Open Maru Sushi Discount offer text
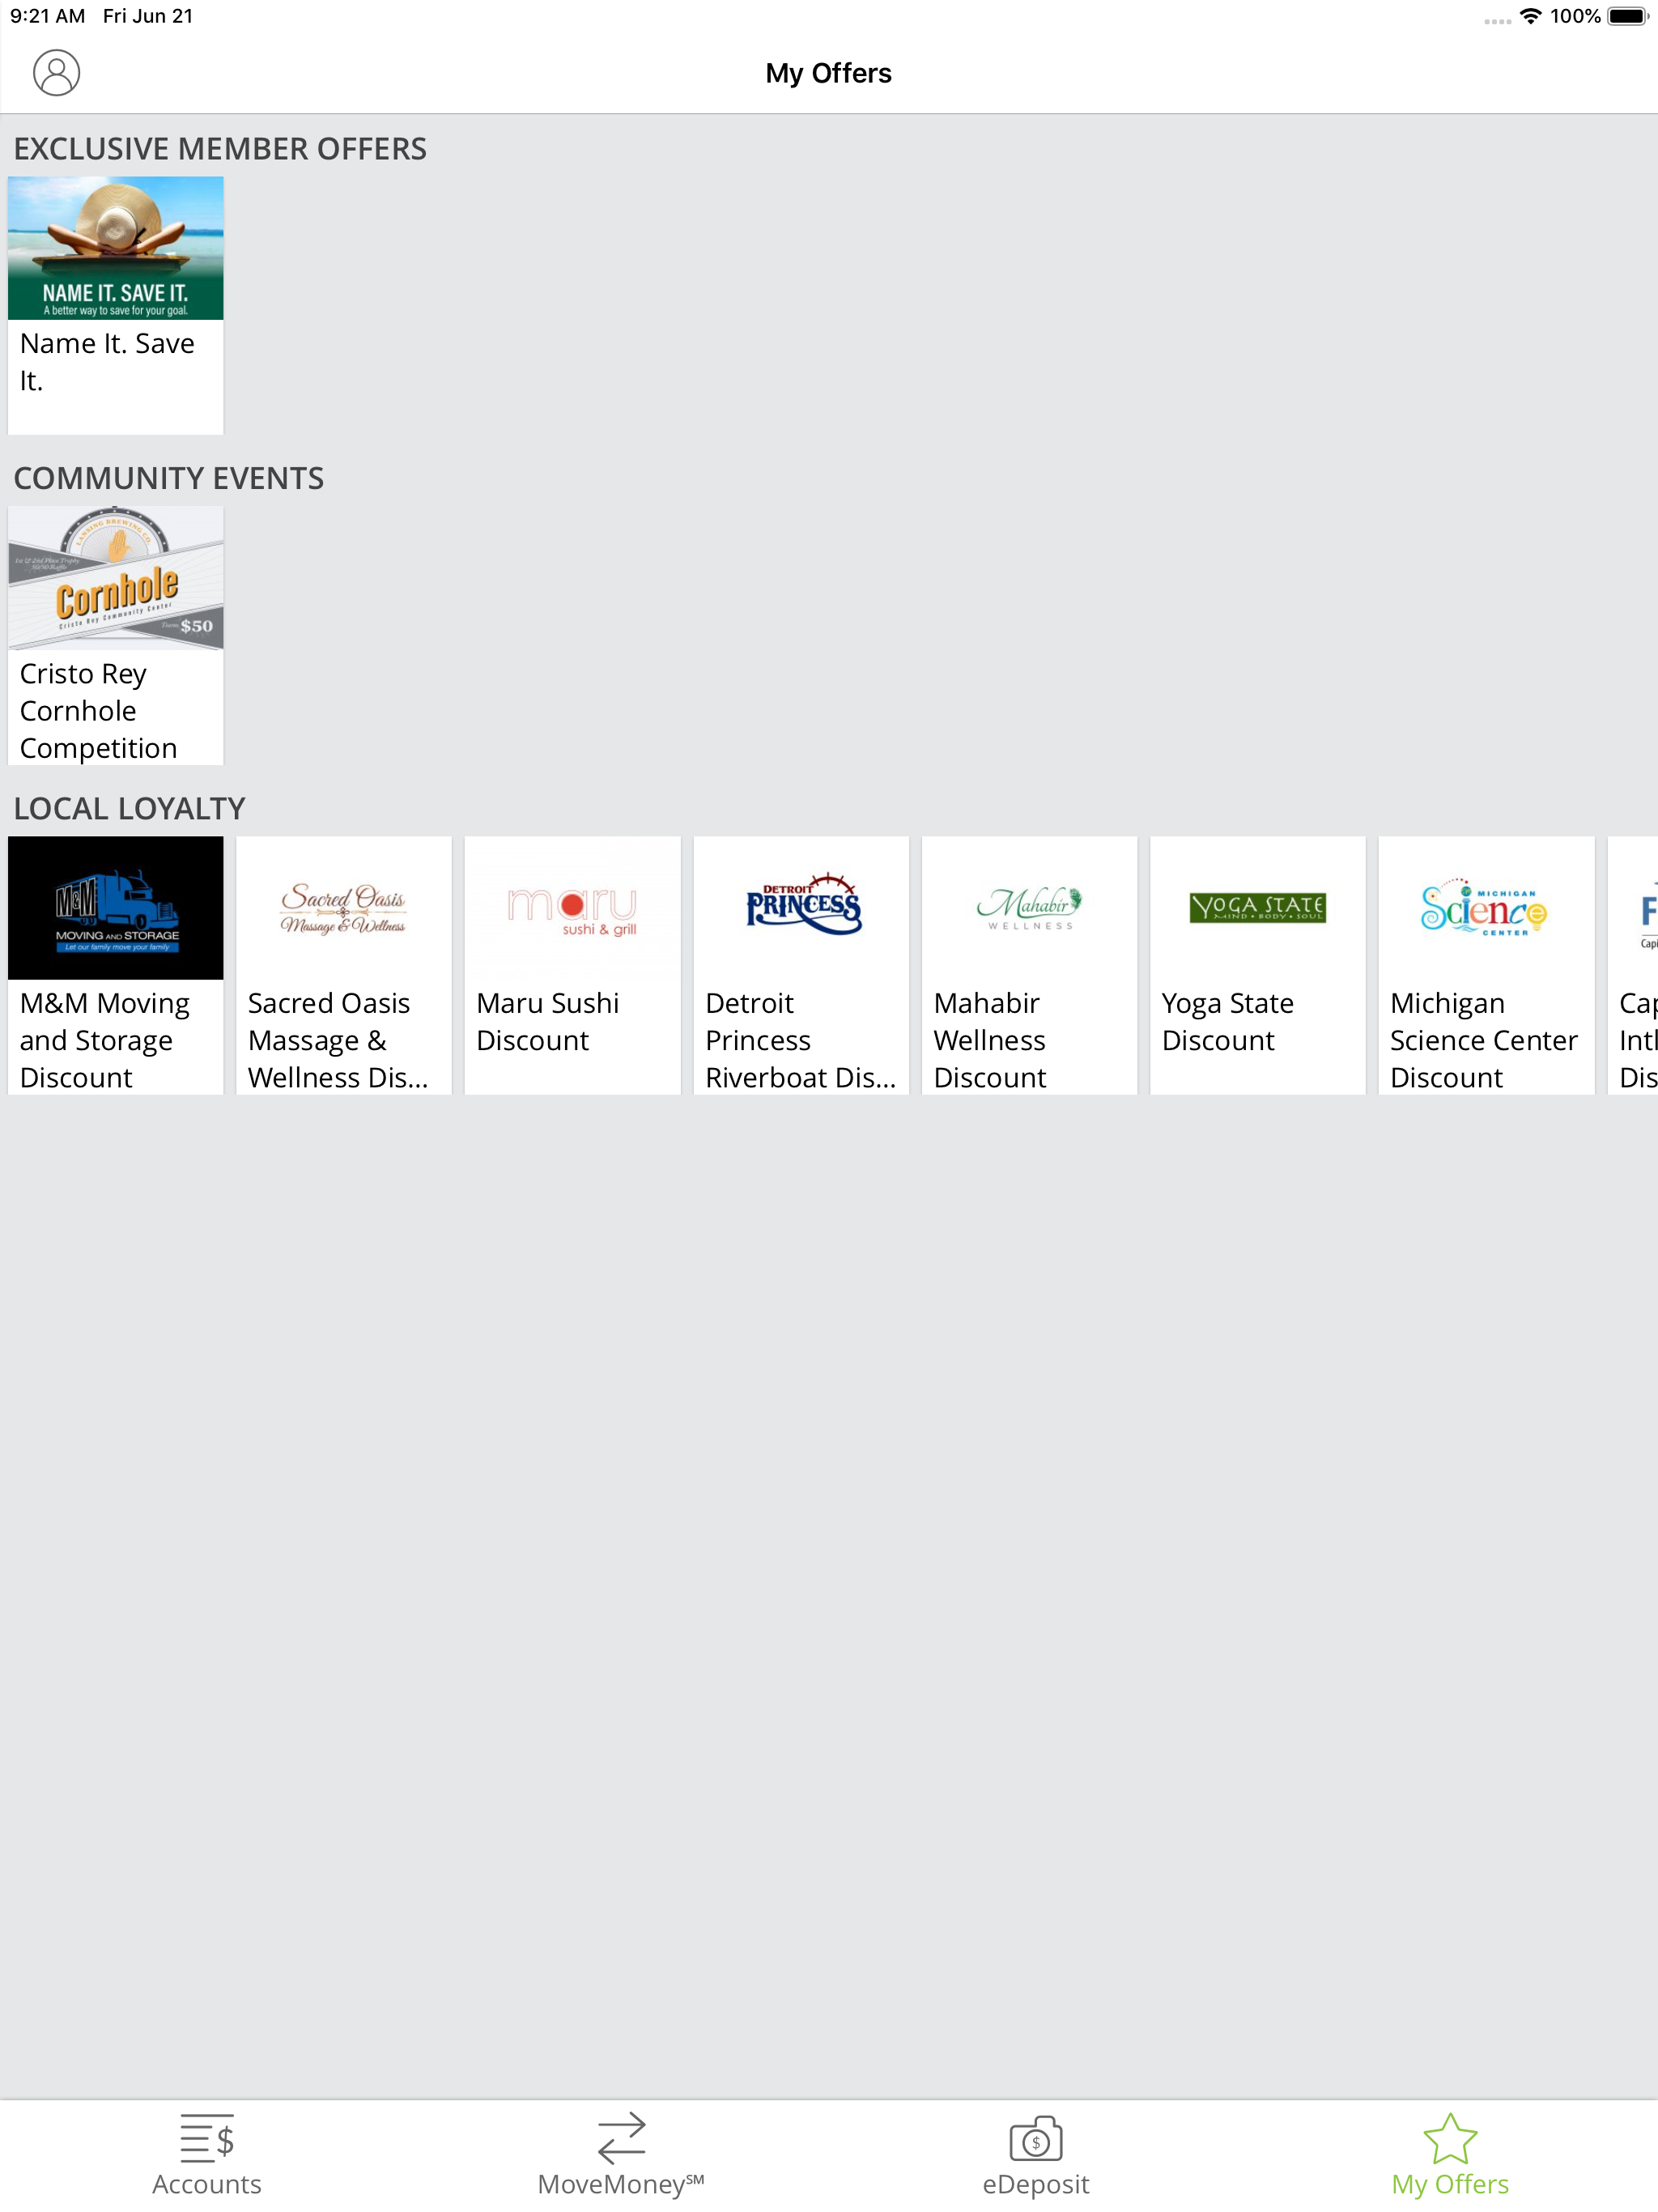 pyautogui.click(x=547, y=1021)
